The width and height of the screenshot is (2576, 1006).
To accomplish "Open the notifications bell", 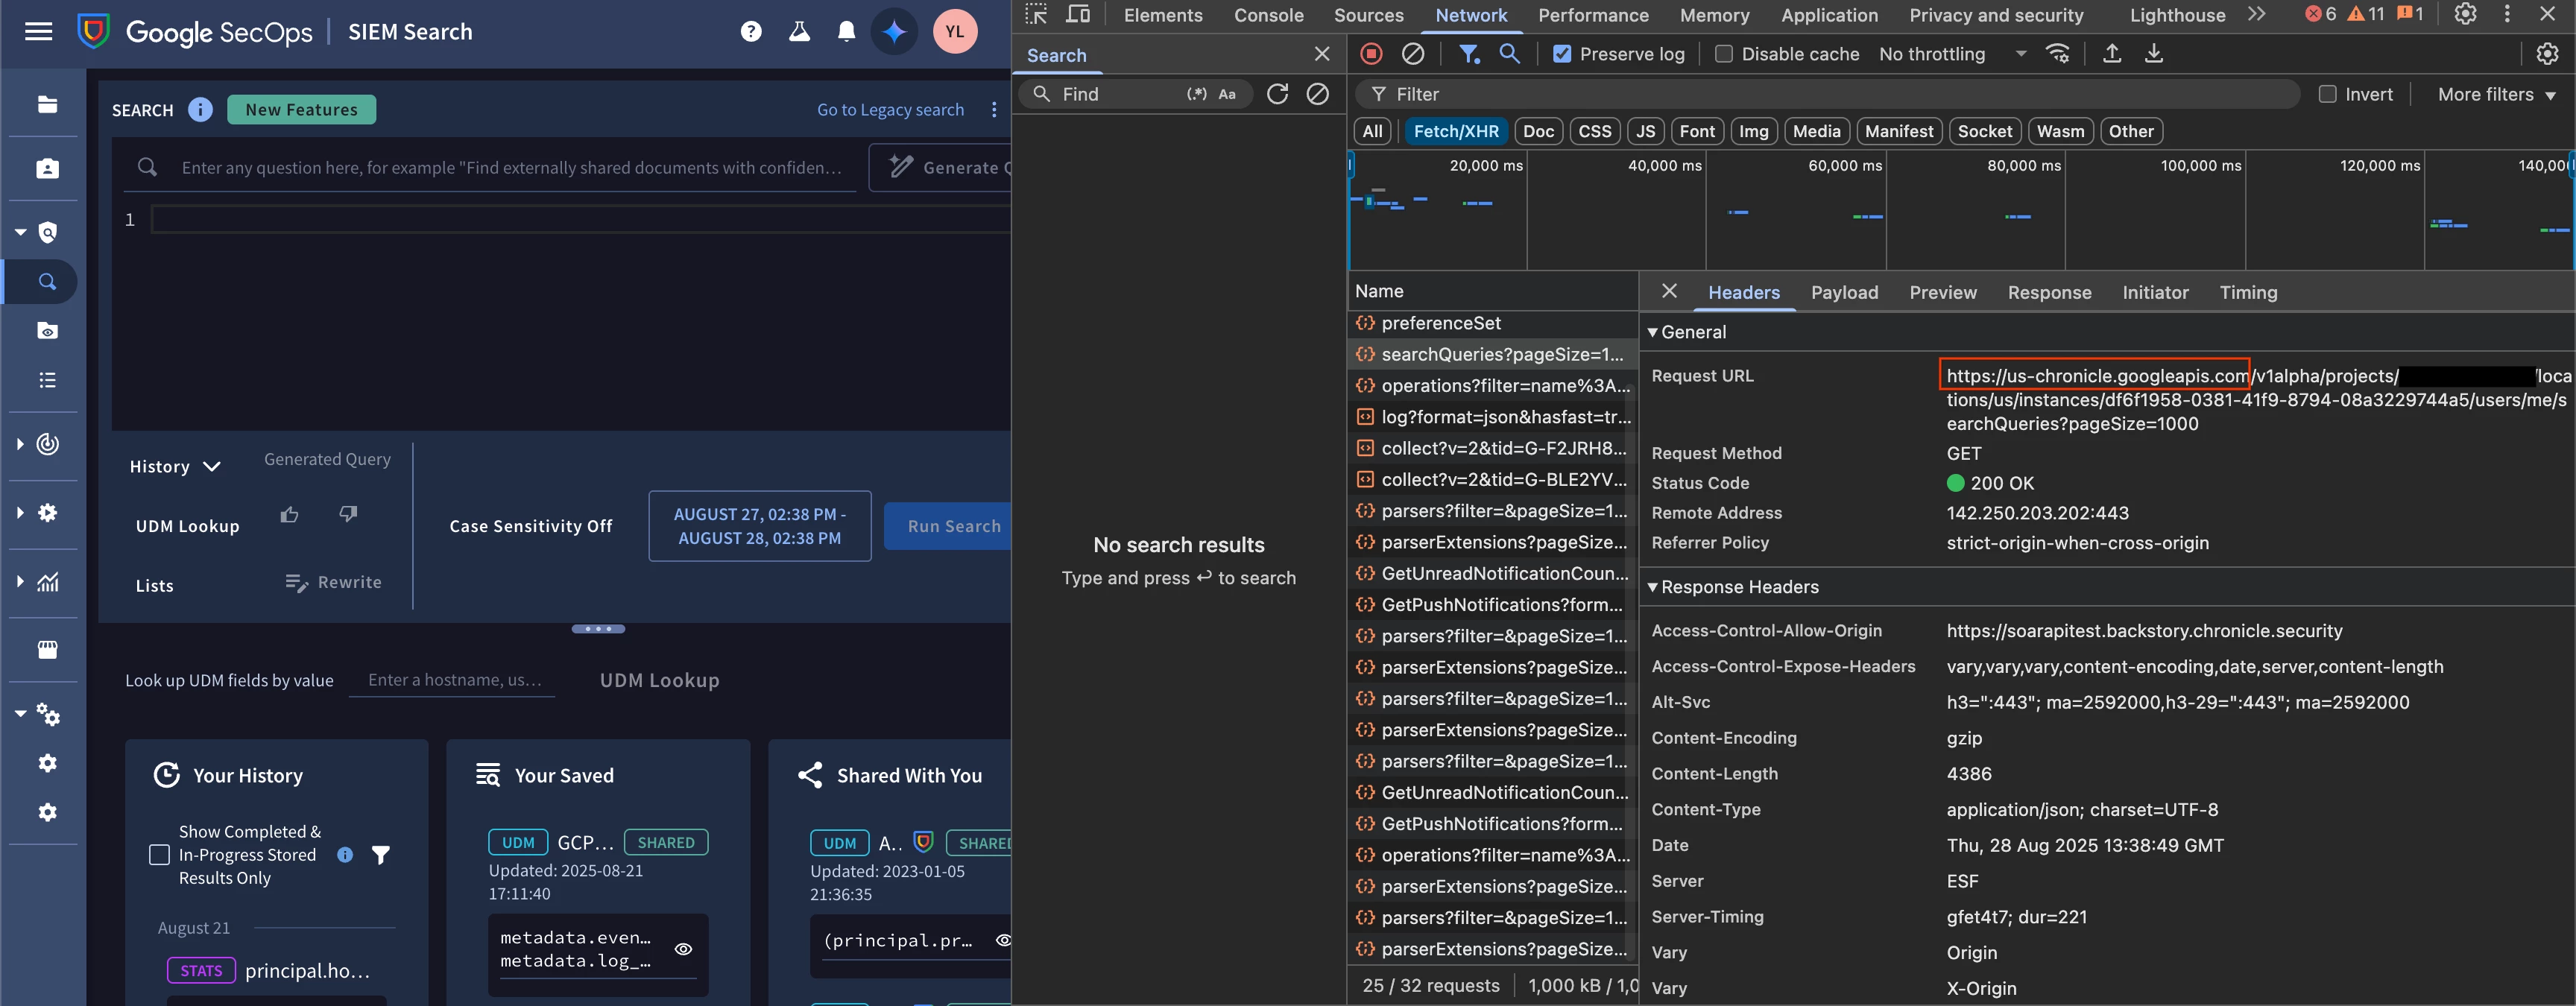I will click(x=847, y=32).
